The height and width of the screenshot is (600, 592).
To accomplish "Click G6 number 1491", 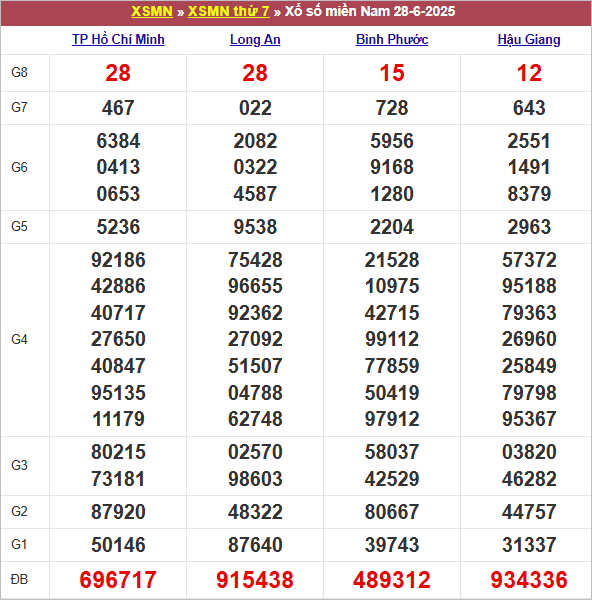I will [x=529, y=167].
